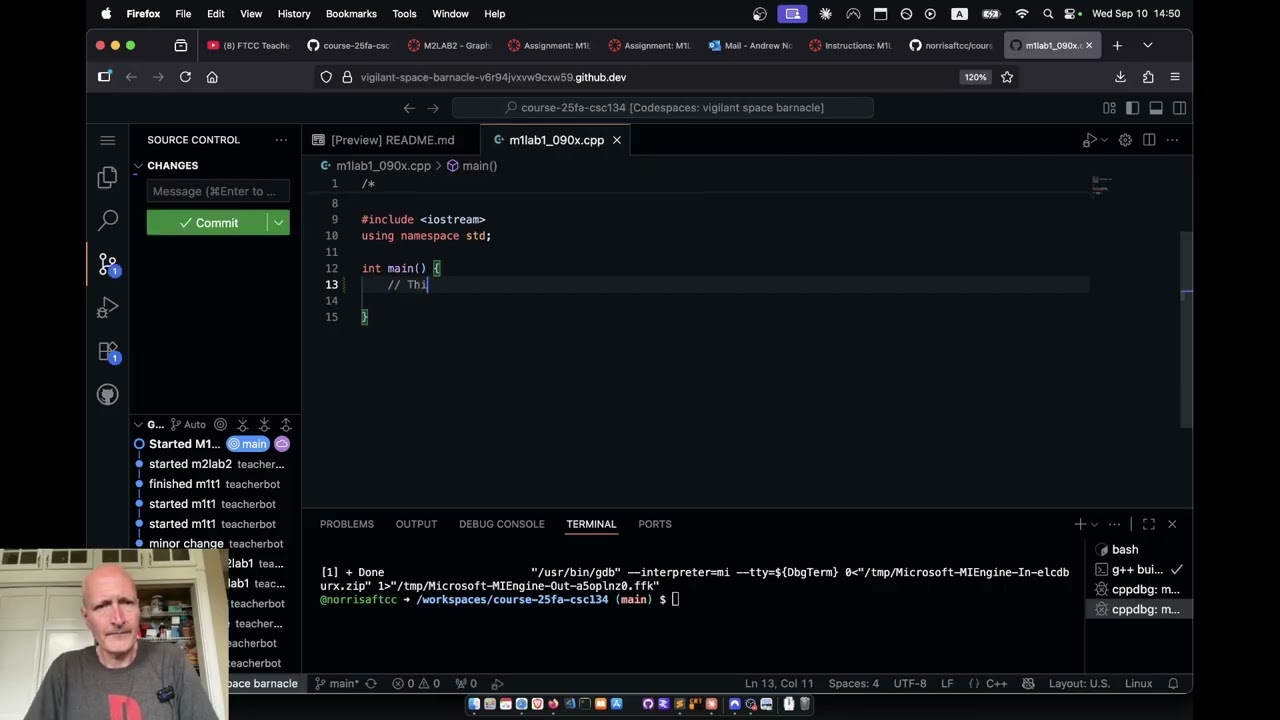Click go to current history item target icon

220,425
